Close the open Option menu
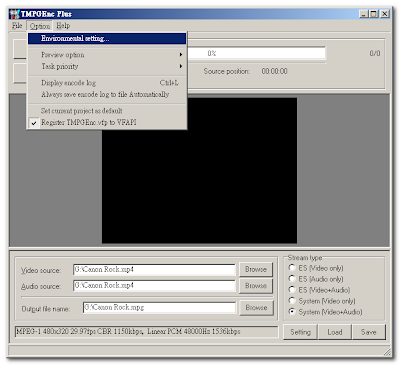The height and width of the screenshot is (365, 400). pos(40,26)
